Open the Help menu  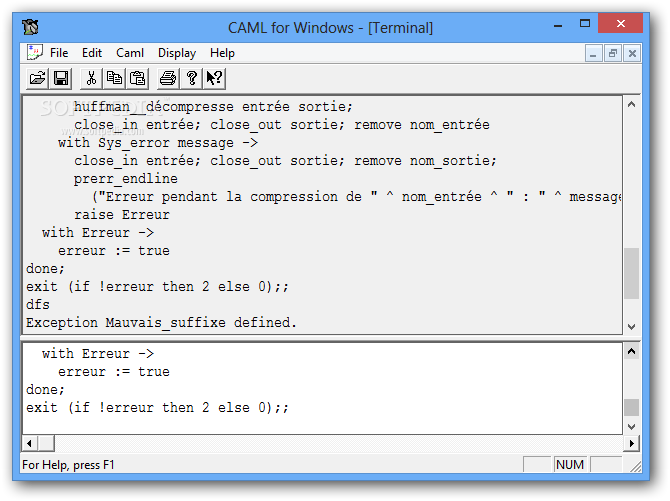tap(222, 53)
